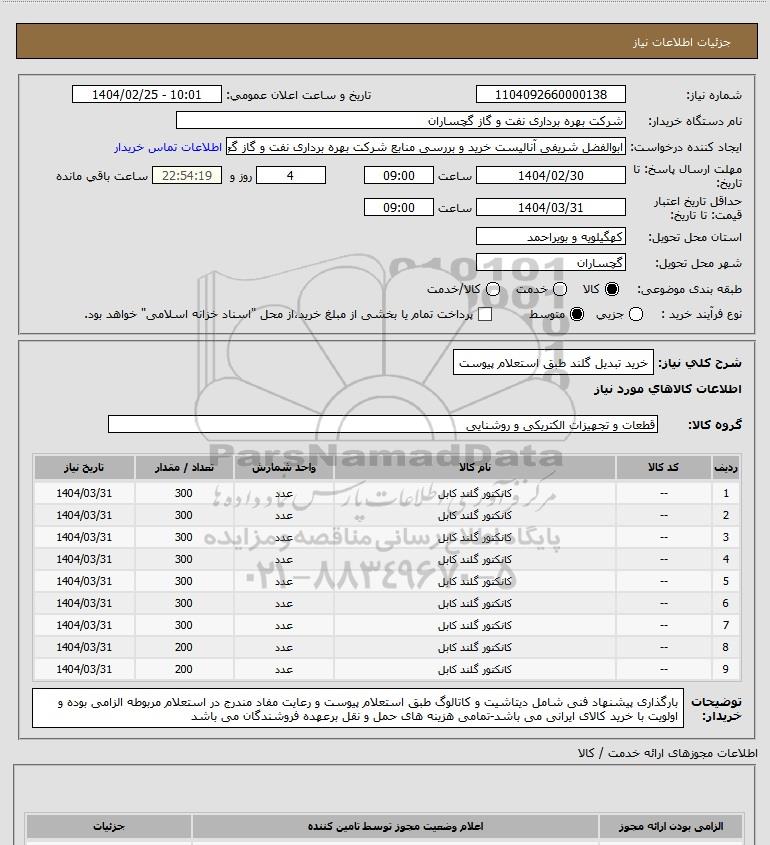
Task: Click the need number field 1104092660000138
Action: 551,94
